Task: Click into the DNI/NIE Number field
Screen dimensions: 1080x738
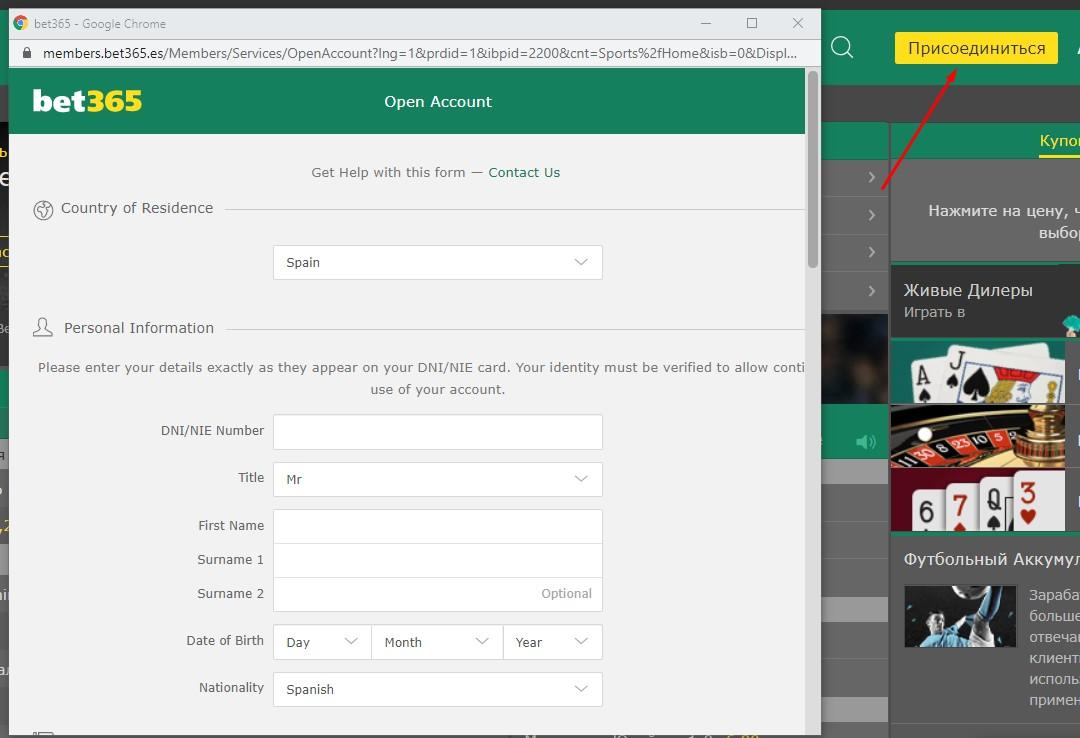Action: tap(437, 432)
